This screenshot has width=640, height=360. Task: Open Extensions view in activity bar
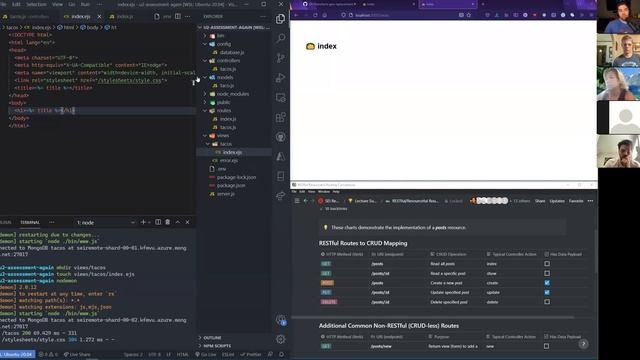click(x=280, y=118)
